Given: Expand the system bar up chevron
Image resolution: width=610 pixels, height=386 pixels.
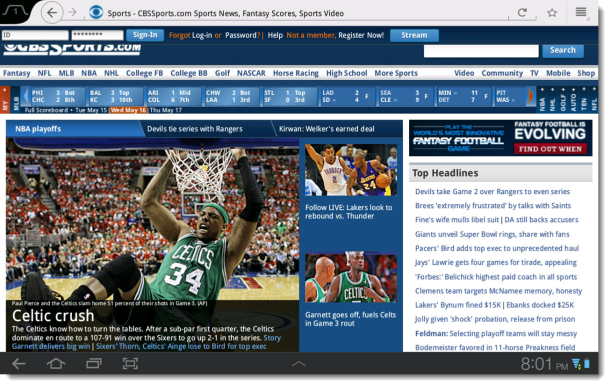Looking at the screenshot, I should pyautogui.click(x=298, y=363).
